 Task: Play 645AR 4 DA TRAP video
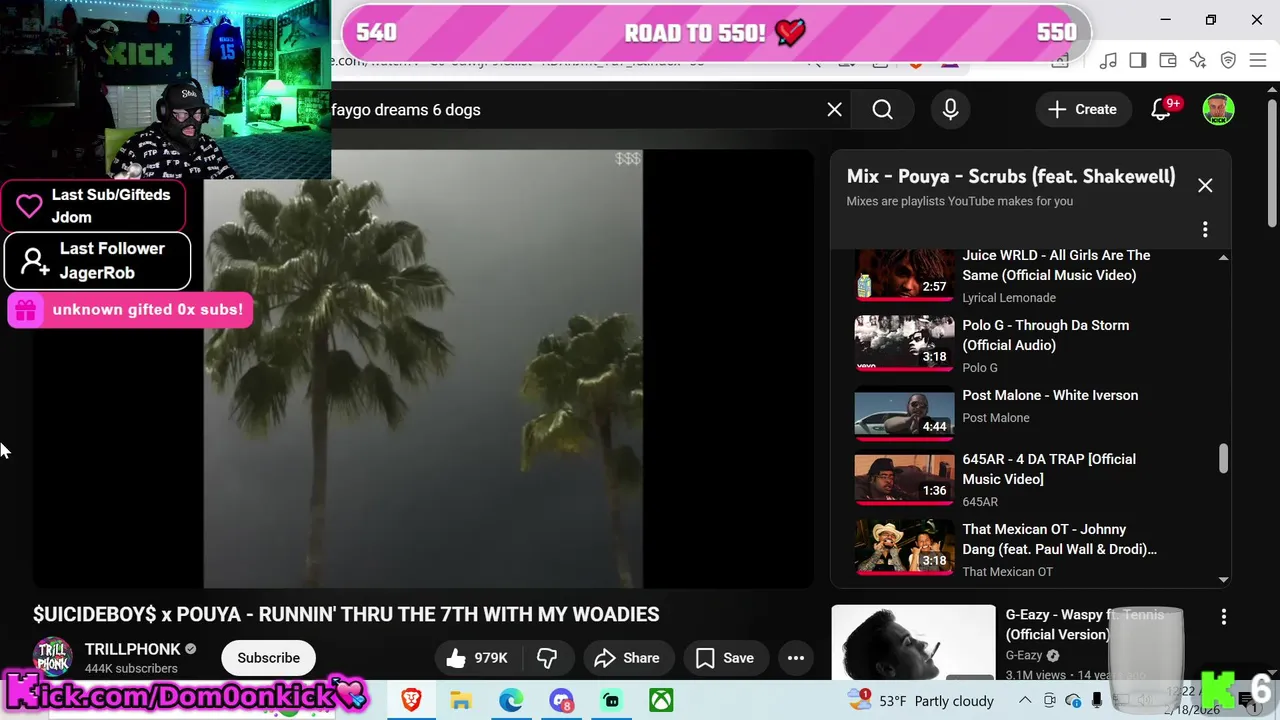(x=1048, y=469)
